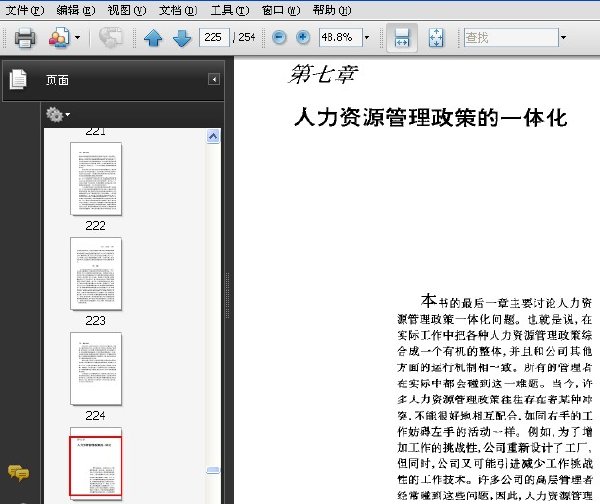Go to next page with down arrow

pyautogui.click(x=182, y=38)
